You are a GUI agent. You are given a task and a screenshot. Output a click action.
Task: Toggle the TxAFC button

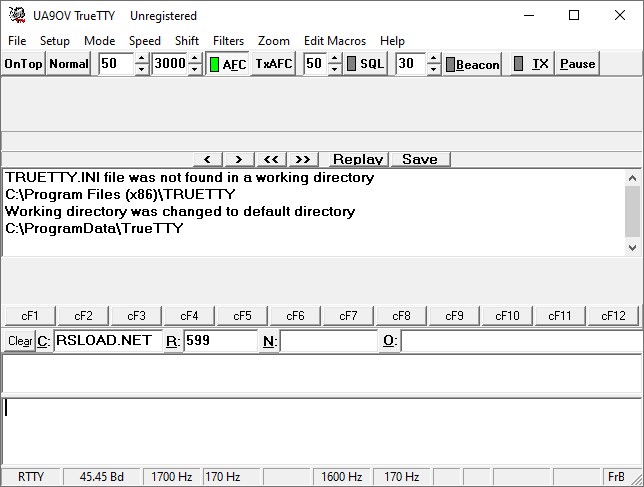(x=274, y=64)
